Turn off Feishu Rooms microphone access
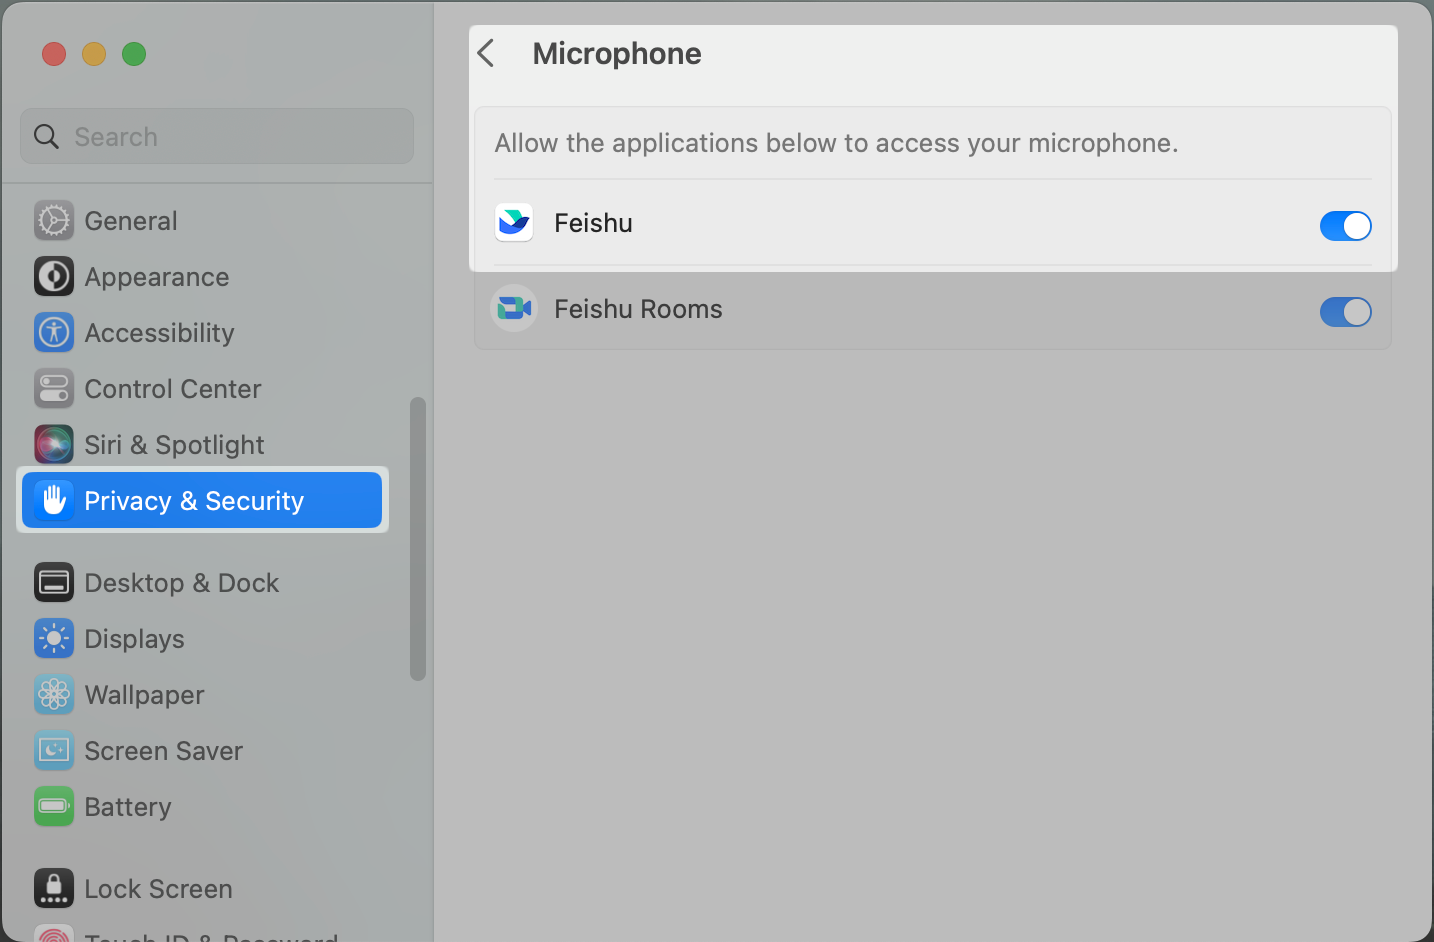1434x942 pixels. click(x=1345, y=312)
